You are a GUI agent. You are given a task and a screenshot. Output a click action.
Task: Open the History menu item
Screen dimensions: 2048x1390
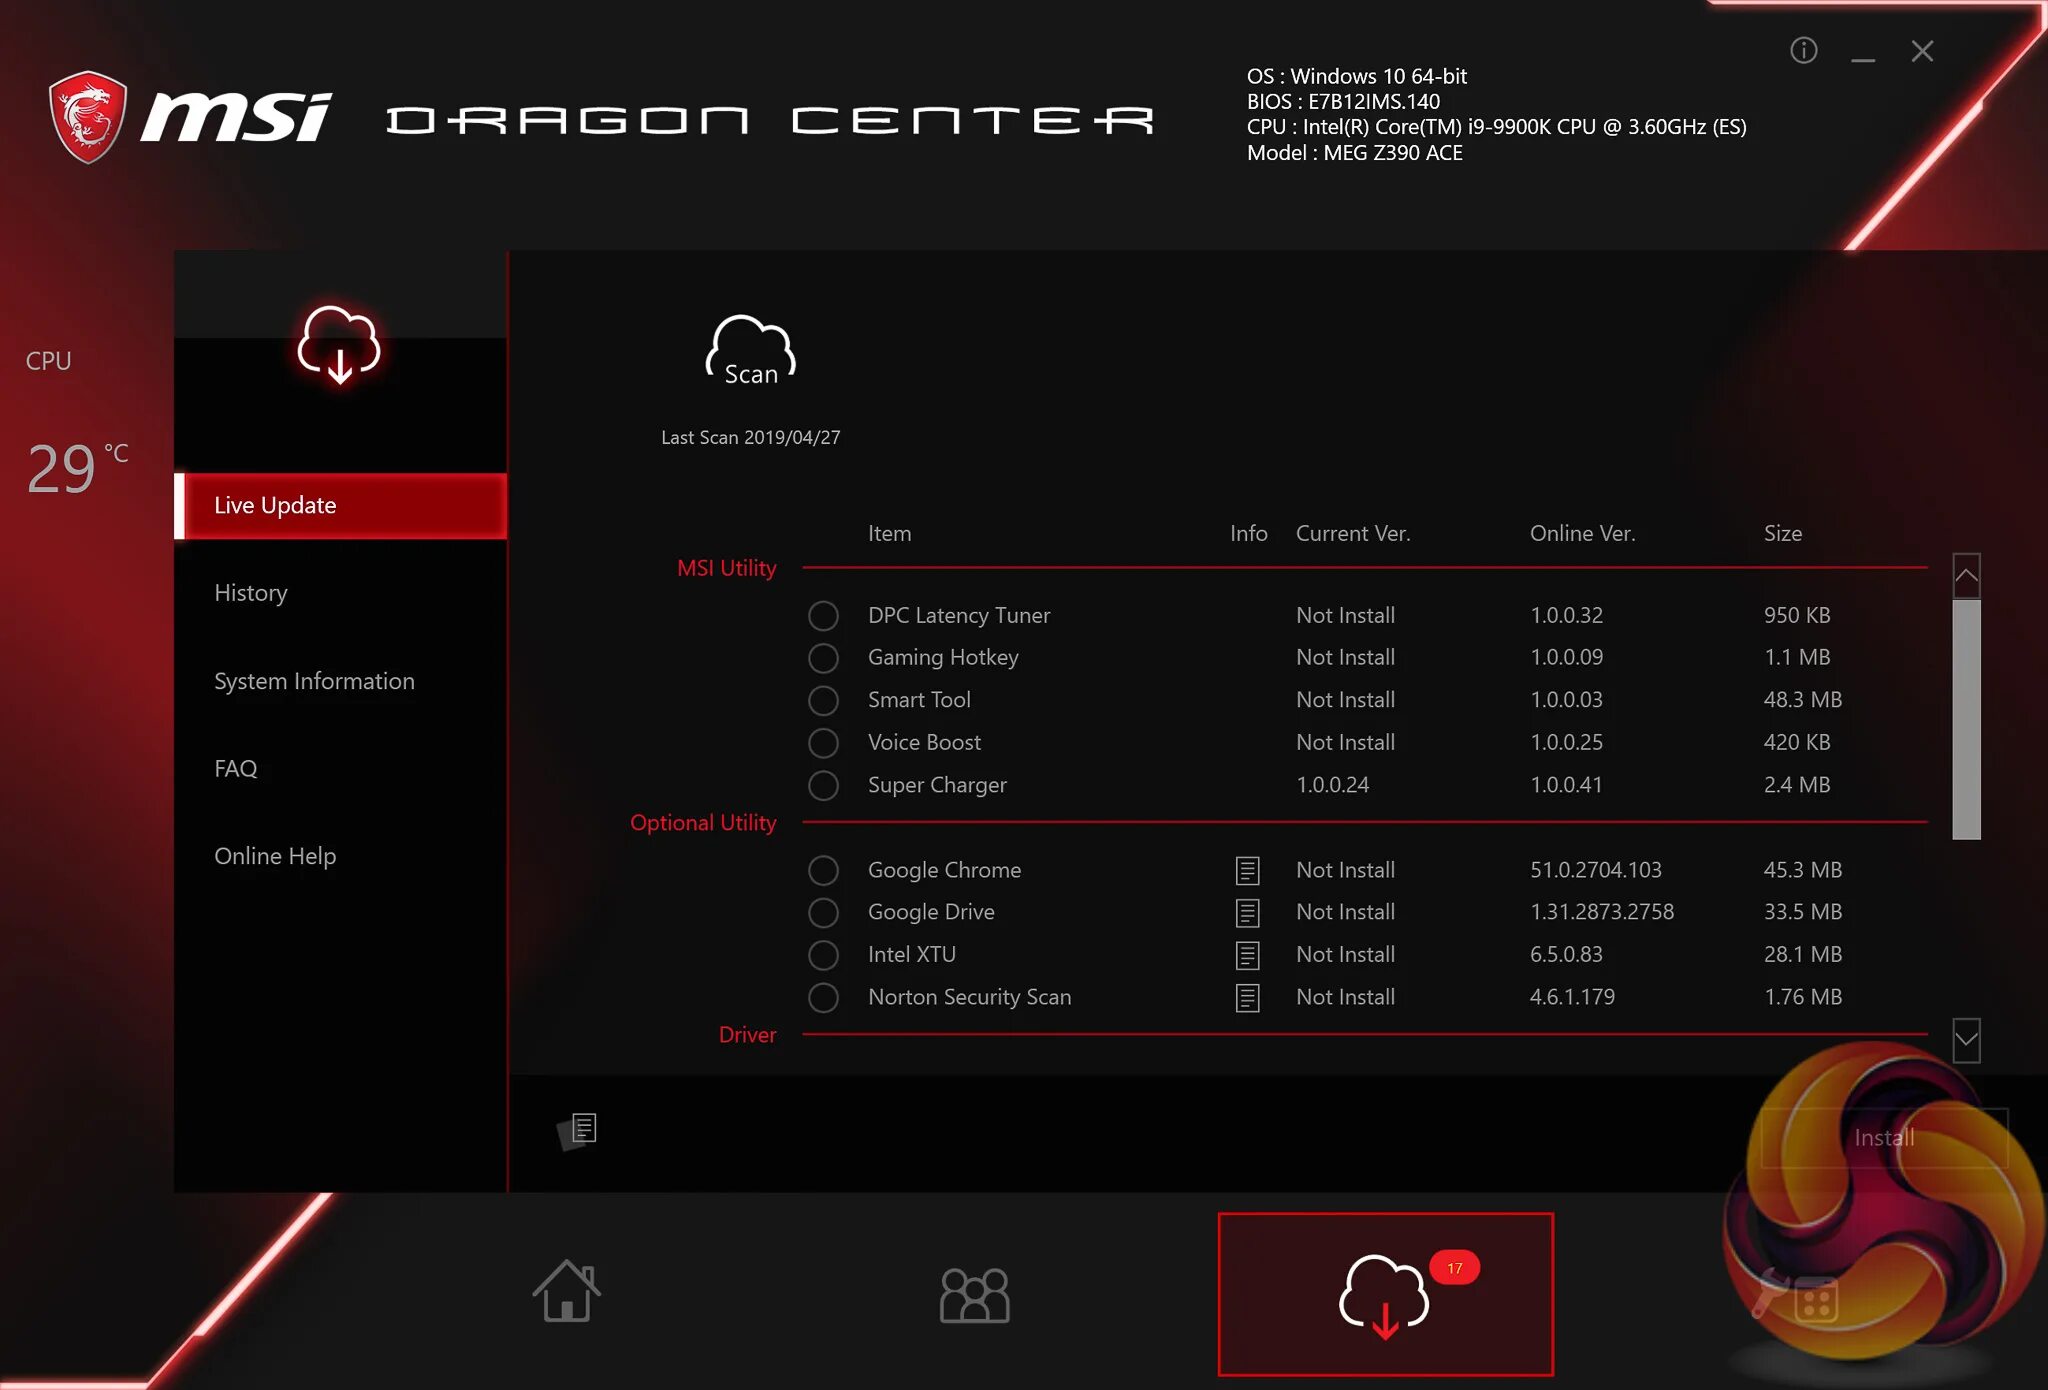[251, 593]
